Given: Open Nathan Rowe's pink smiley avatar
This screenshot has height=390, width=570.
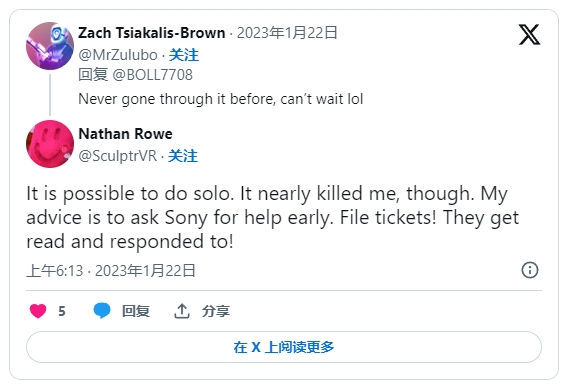Looking at the screenshot, I should [50, 144].
